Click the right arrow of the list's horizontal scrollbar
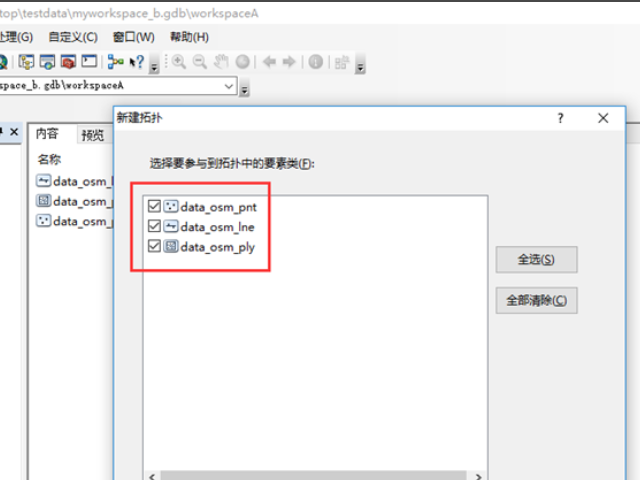This screenshot has height=480, width=640. click(478, 476)
